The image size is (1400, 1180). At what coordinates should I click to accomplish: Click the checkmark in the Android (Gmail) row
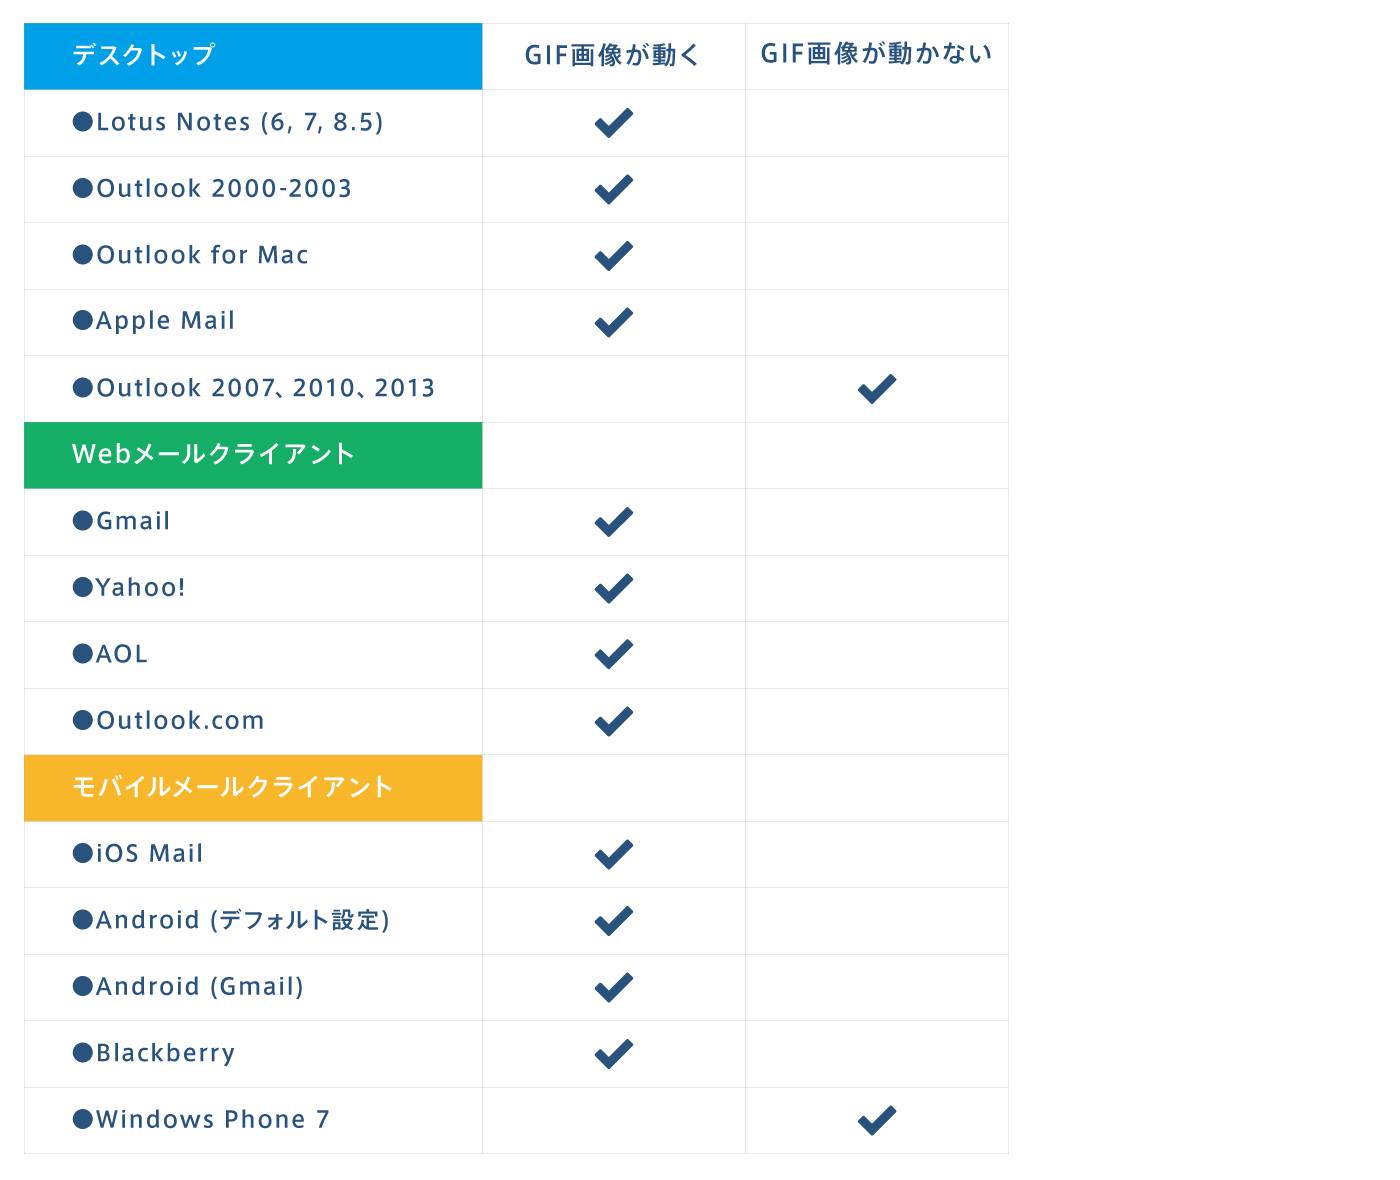click(x=613, y=987)
